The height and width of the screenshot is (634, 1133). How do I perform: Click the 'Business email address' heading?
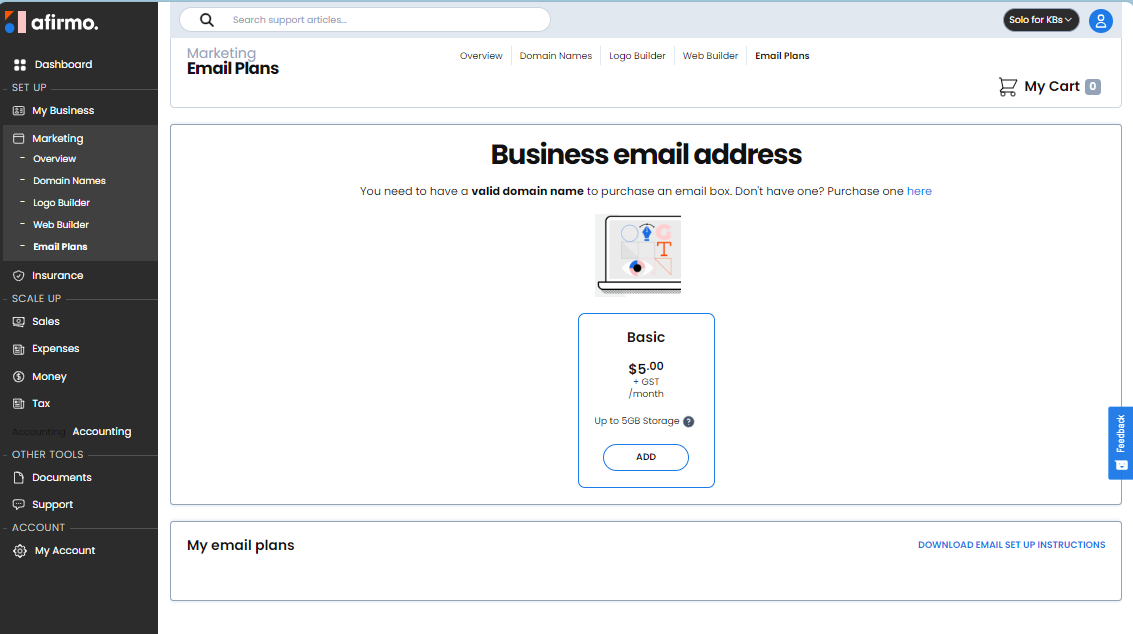point(646,155)
